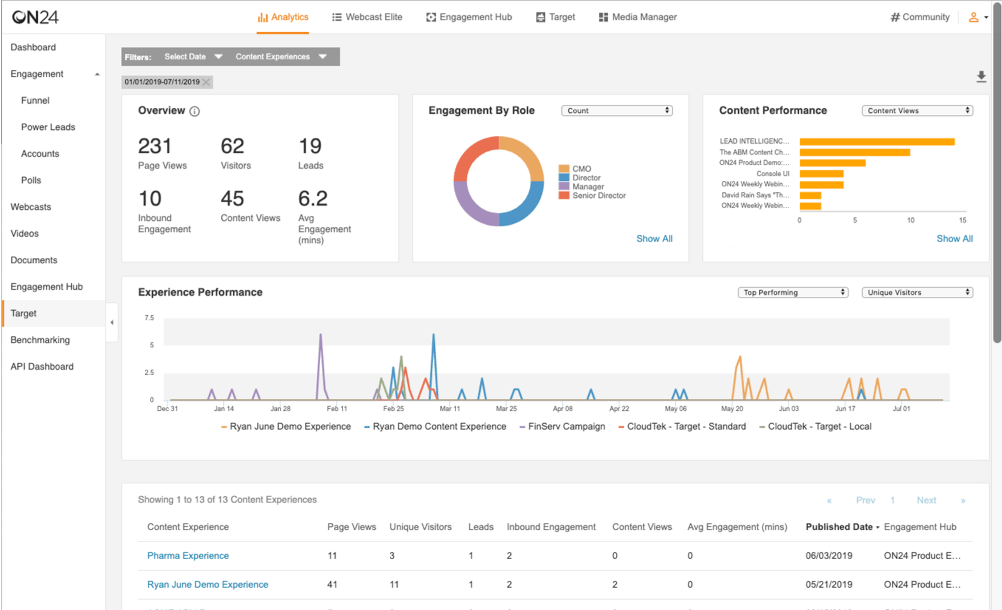
Task: Open the Content Views dropdown in Content Performance
Action: click(917, 111)
